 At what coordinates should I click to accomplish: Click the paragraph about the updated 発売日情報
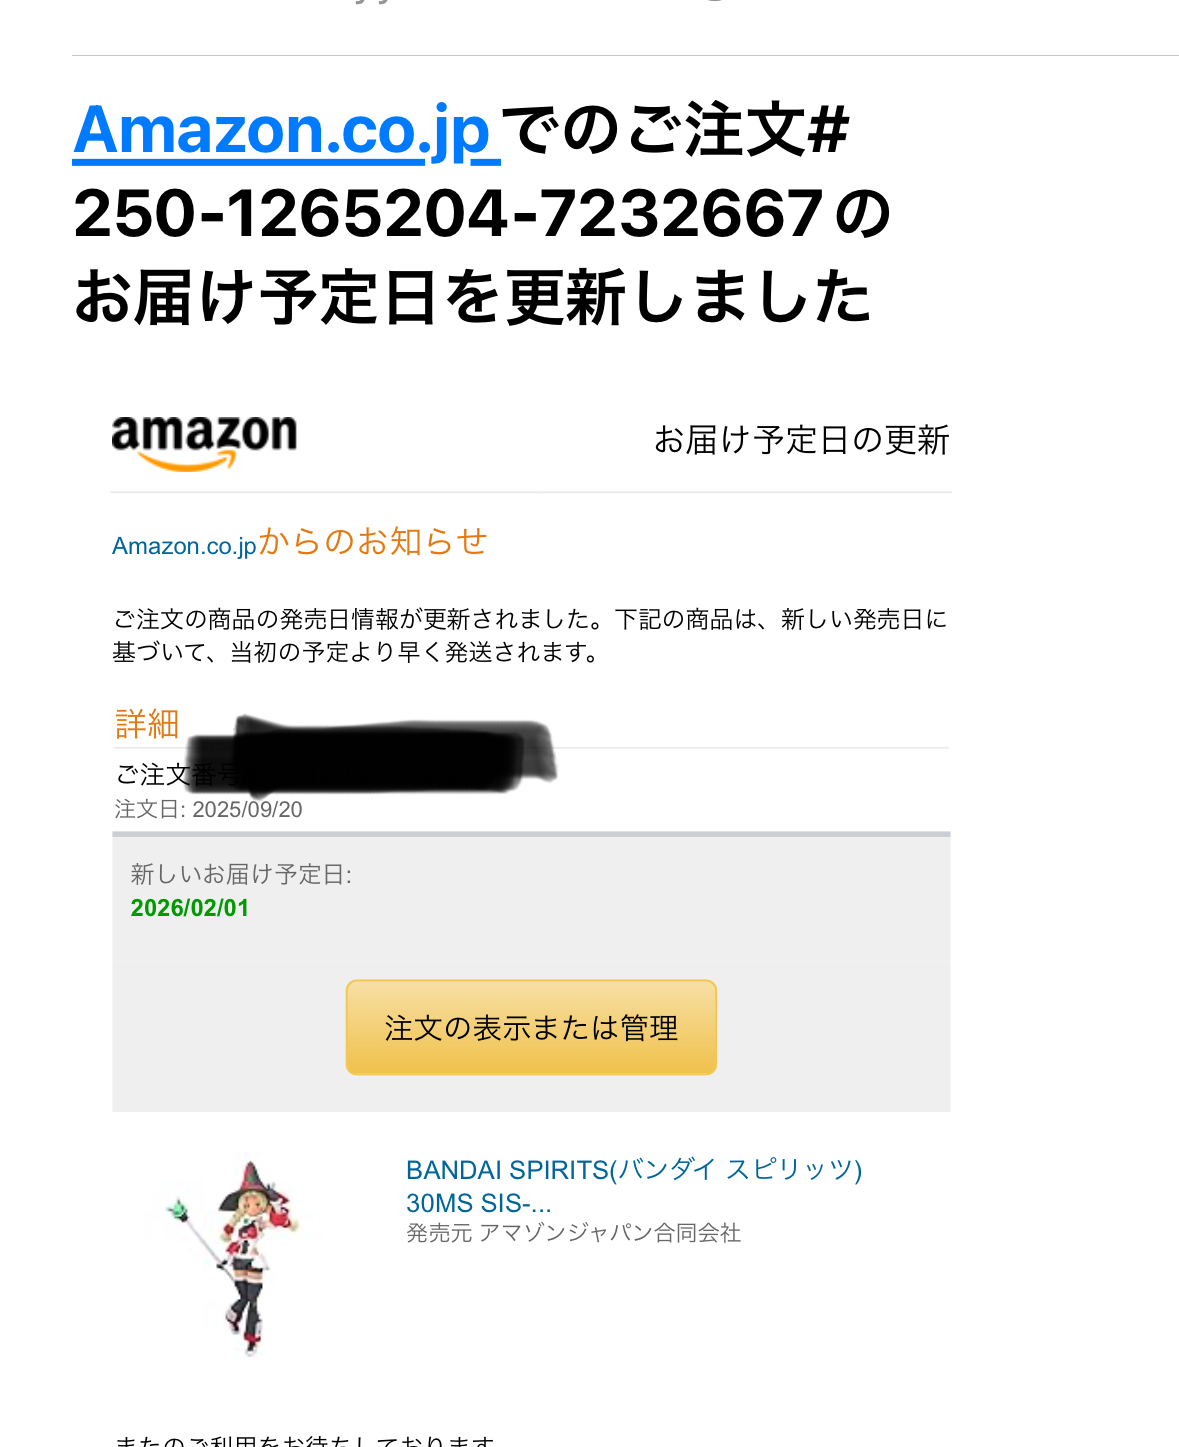[530, 636]
